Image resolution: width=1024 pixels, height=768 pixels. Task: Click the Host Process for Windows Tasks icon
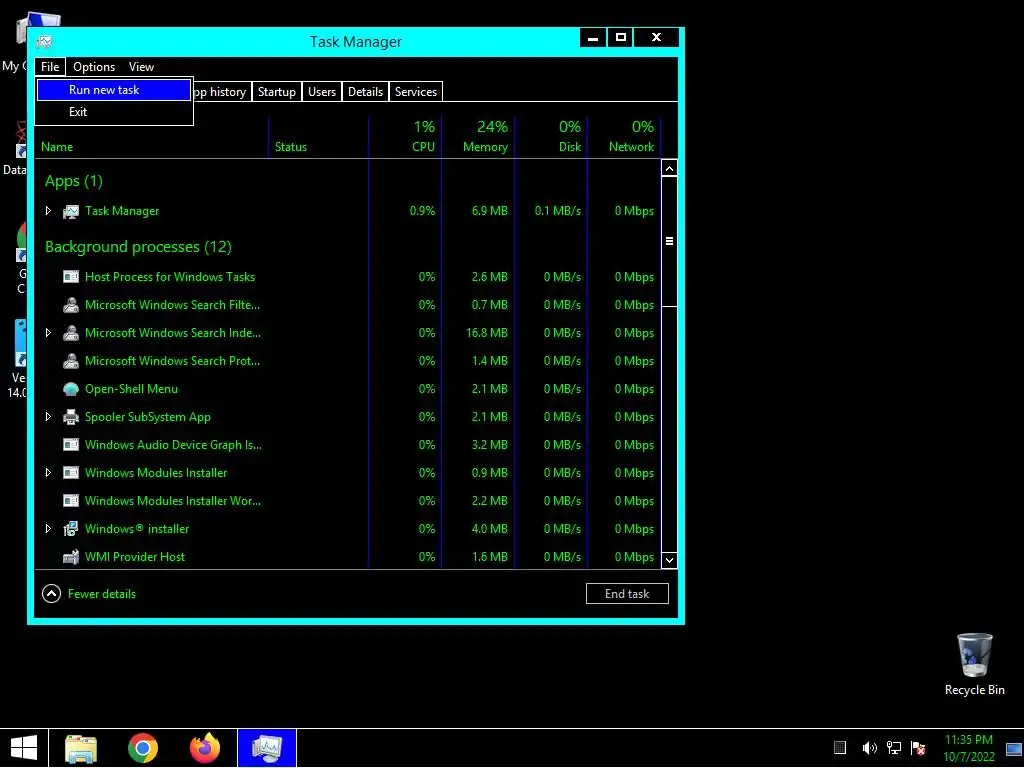coord(71,277)
